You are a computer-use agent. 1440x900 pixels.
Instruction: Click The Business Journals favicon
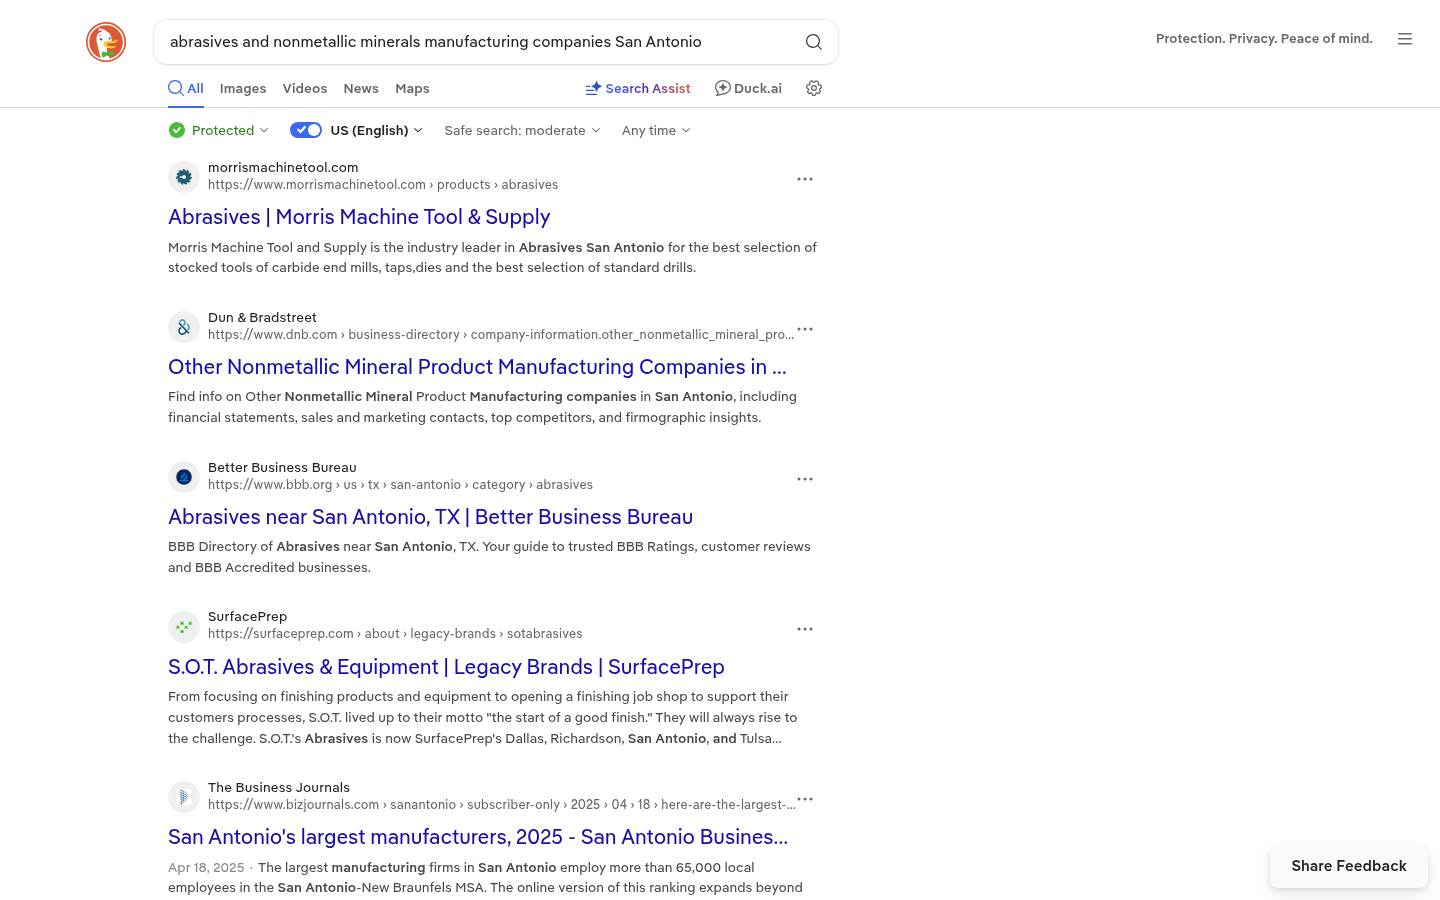point(184,797)
